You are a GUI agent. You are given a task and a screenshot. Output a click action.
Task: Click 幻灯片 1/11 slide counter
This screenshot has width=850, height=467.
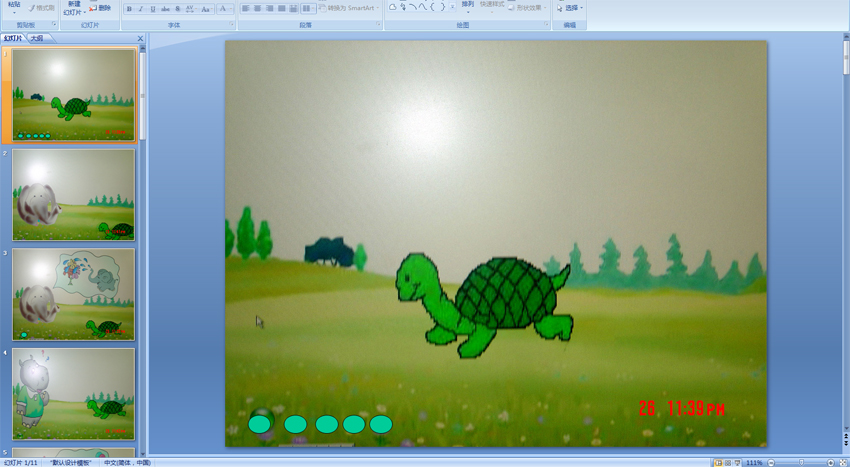coord(21,463)
